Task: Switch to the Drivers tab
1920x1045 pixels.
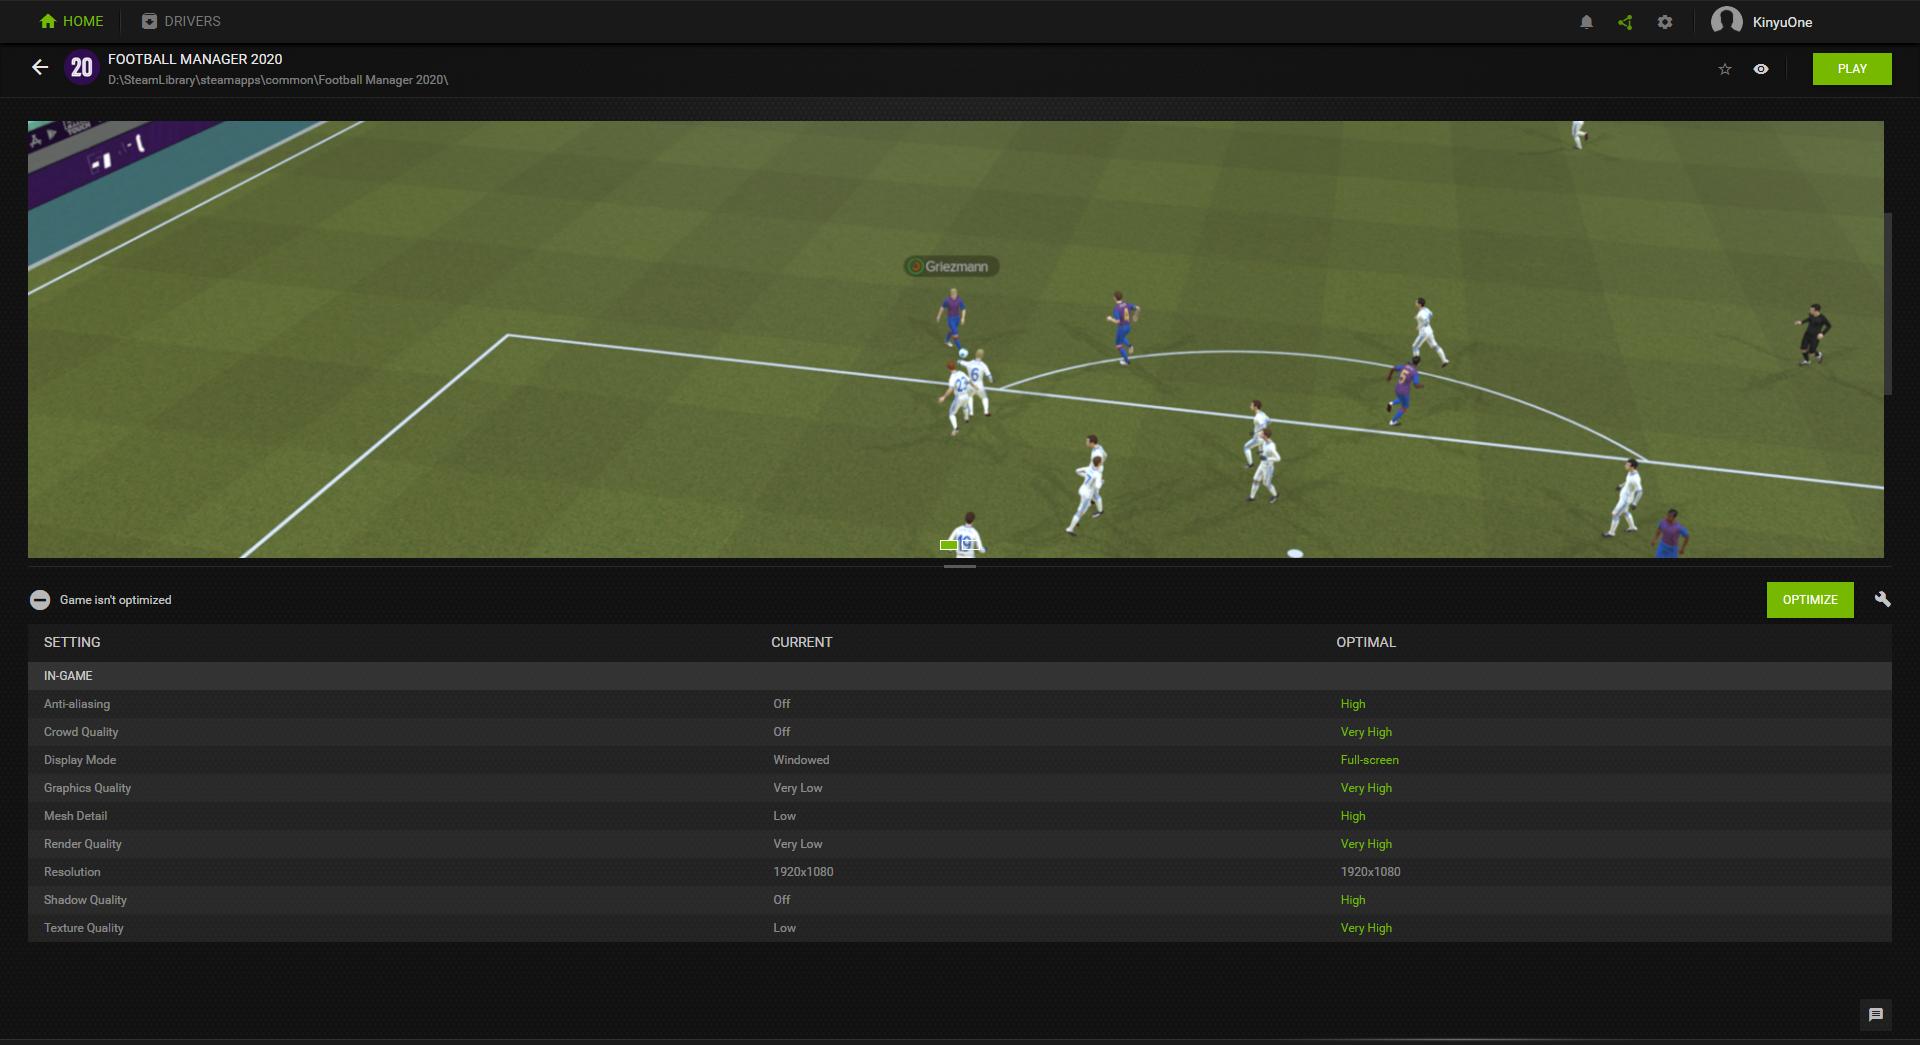Action: coord(181,21)
